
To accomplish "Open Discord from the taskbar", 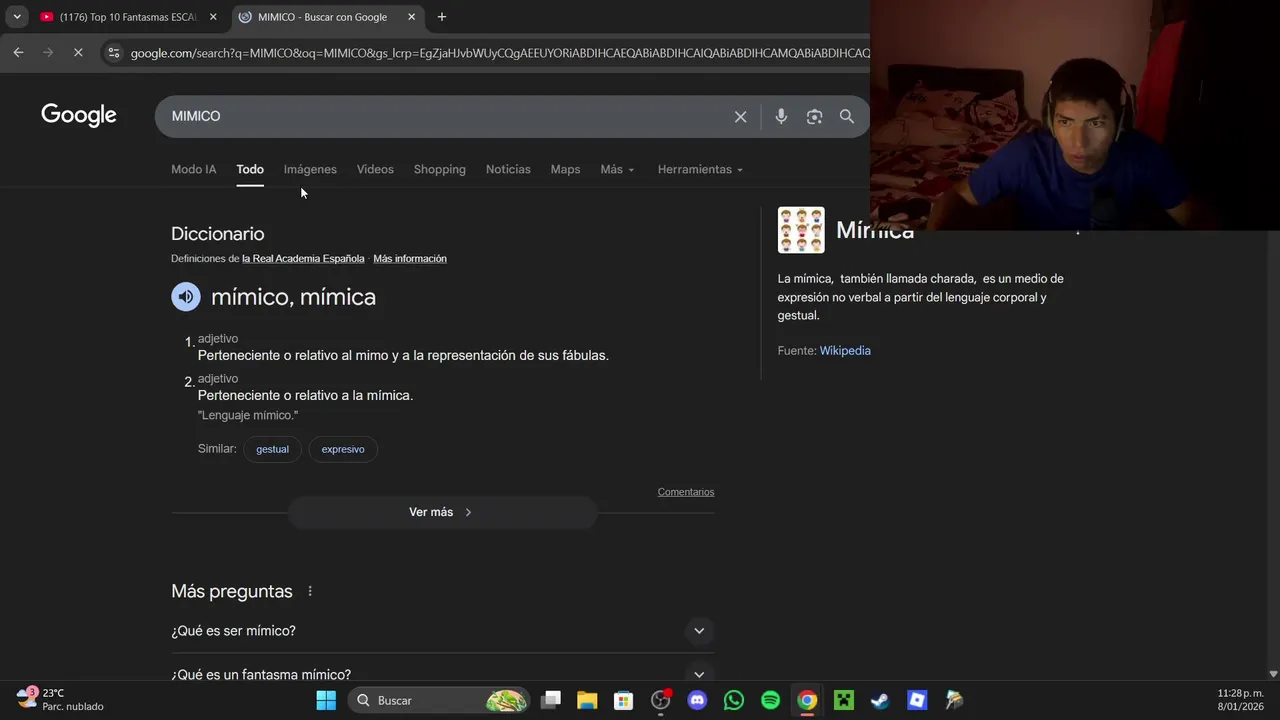I will coord(697,700).
